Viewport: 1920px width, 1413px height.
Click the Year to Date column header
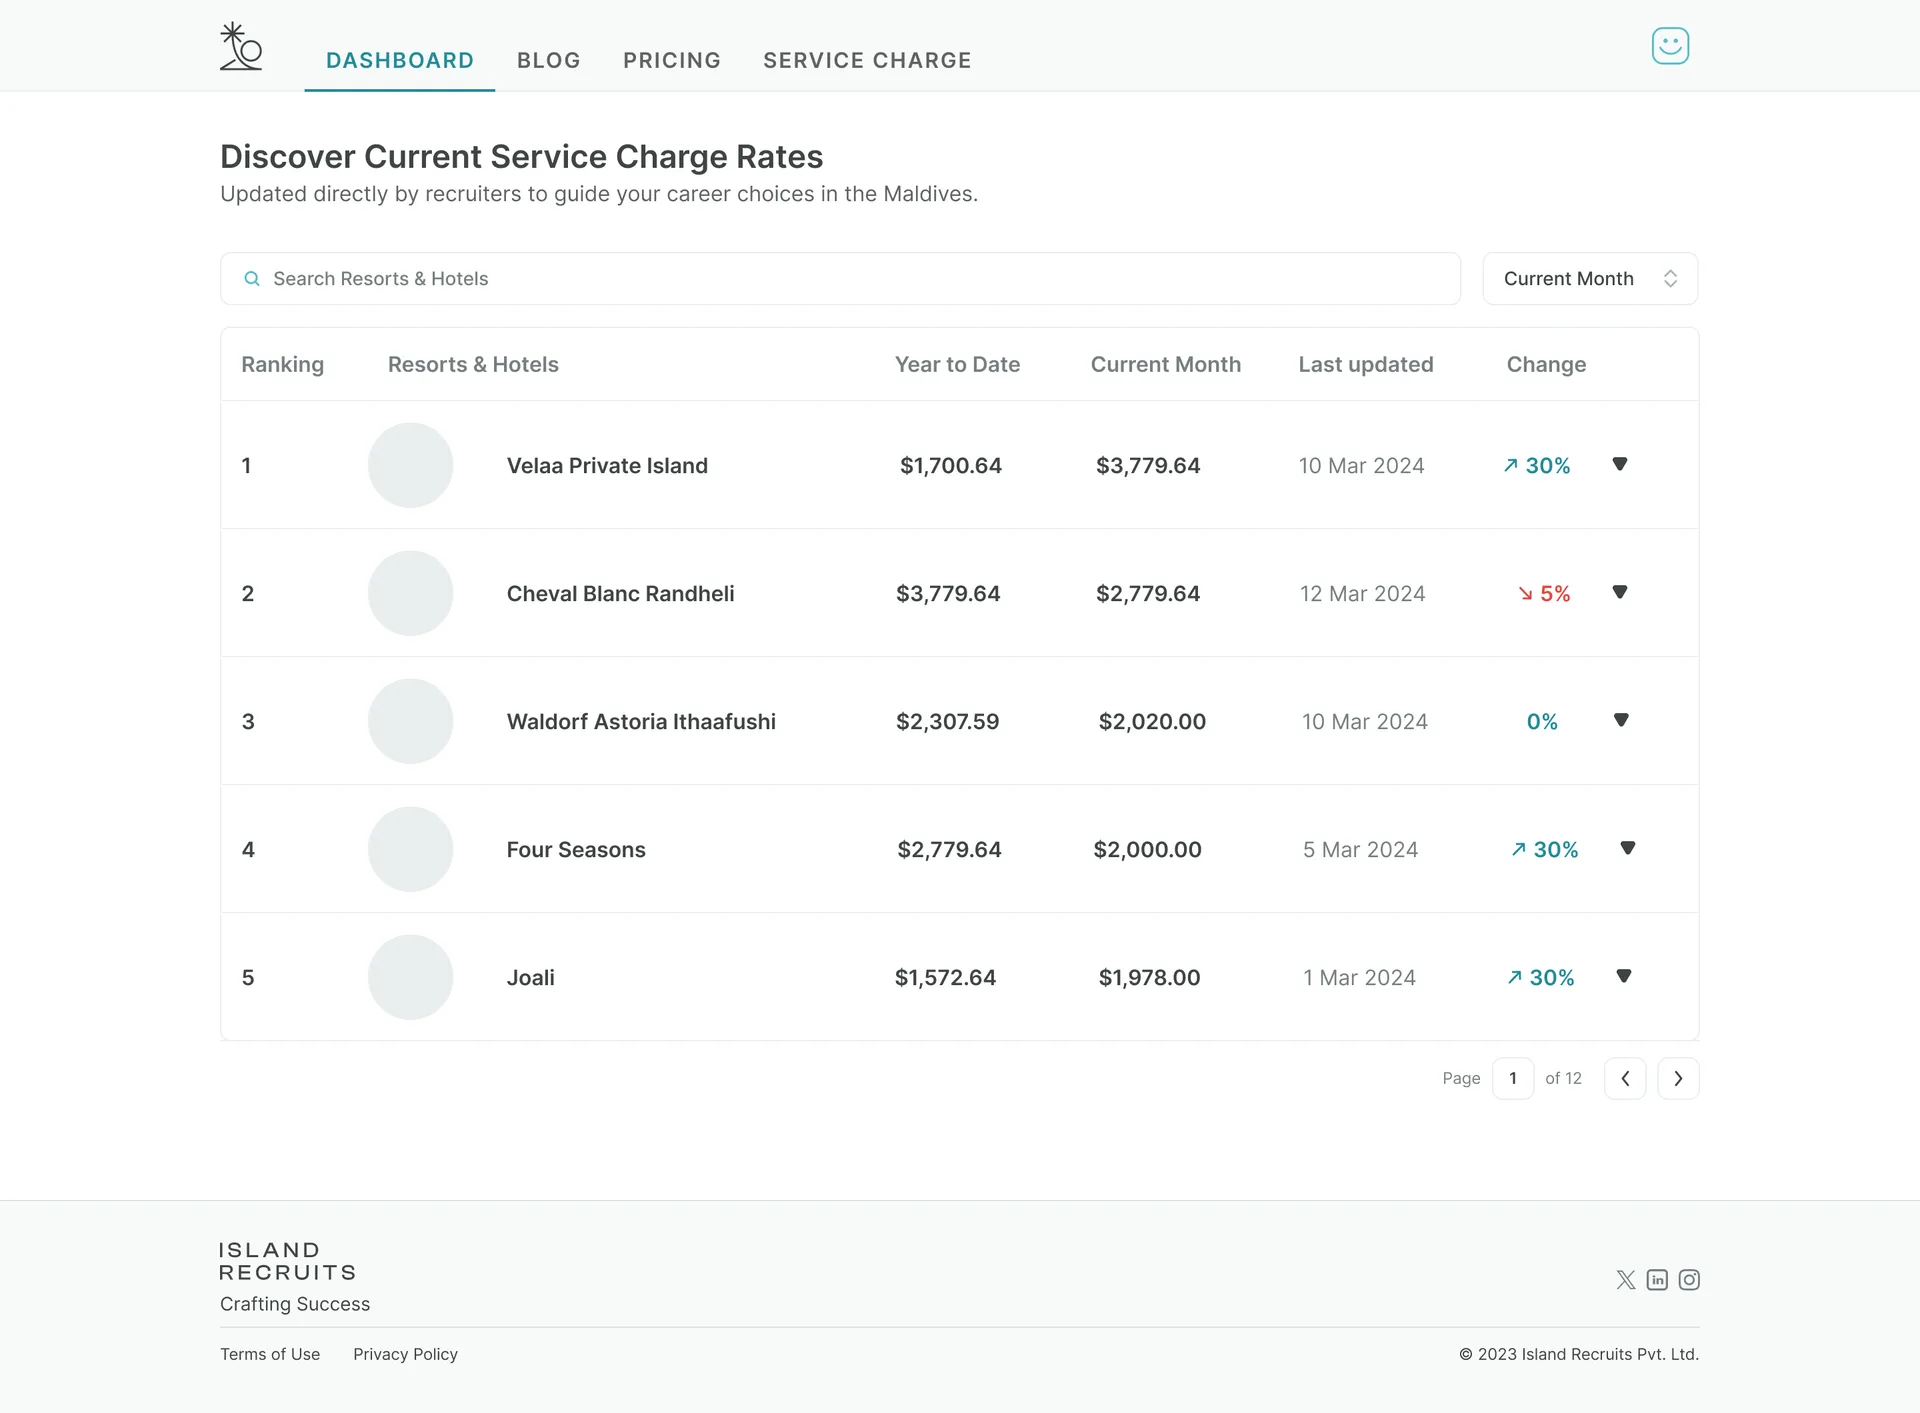tap(957, 364)
